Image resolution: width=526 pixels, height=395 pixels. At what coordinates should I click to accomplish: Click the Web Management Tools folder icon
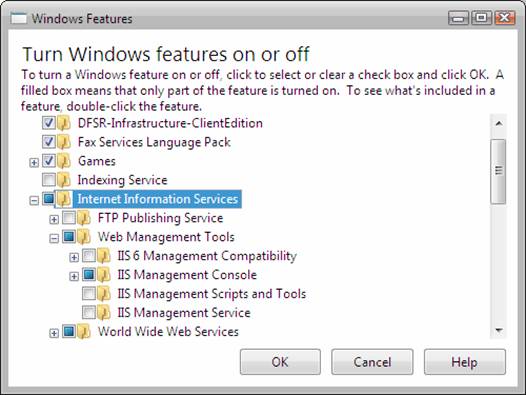pos(84,237)
